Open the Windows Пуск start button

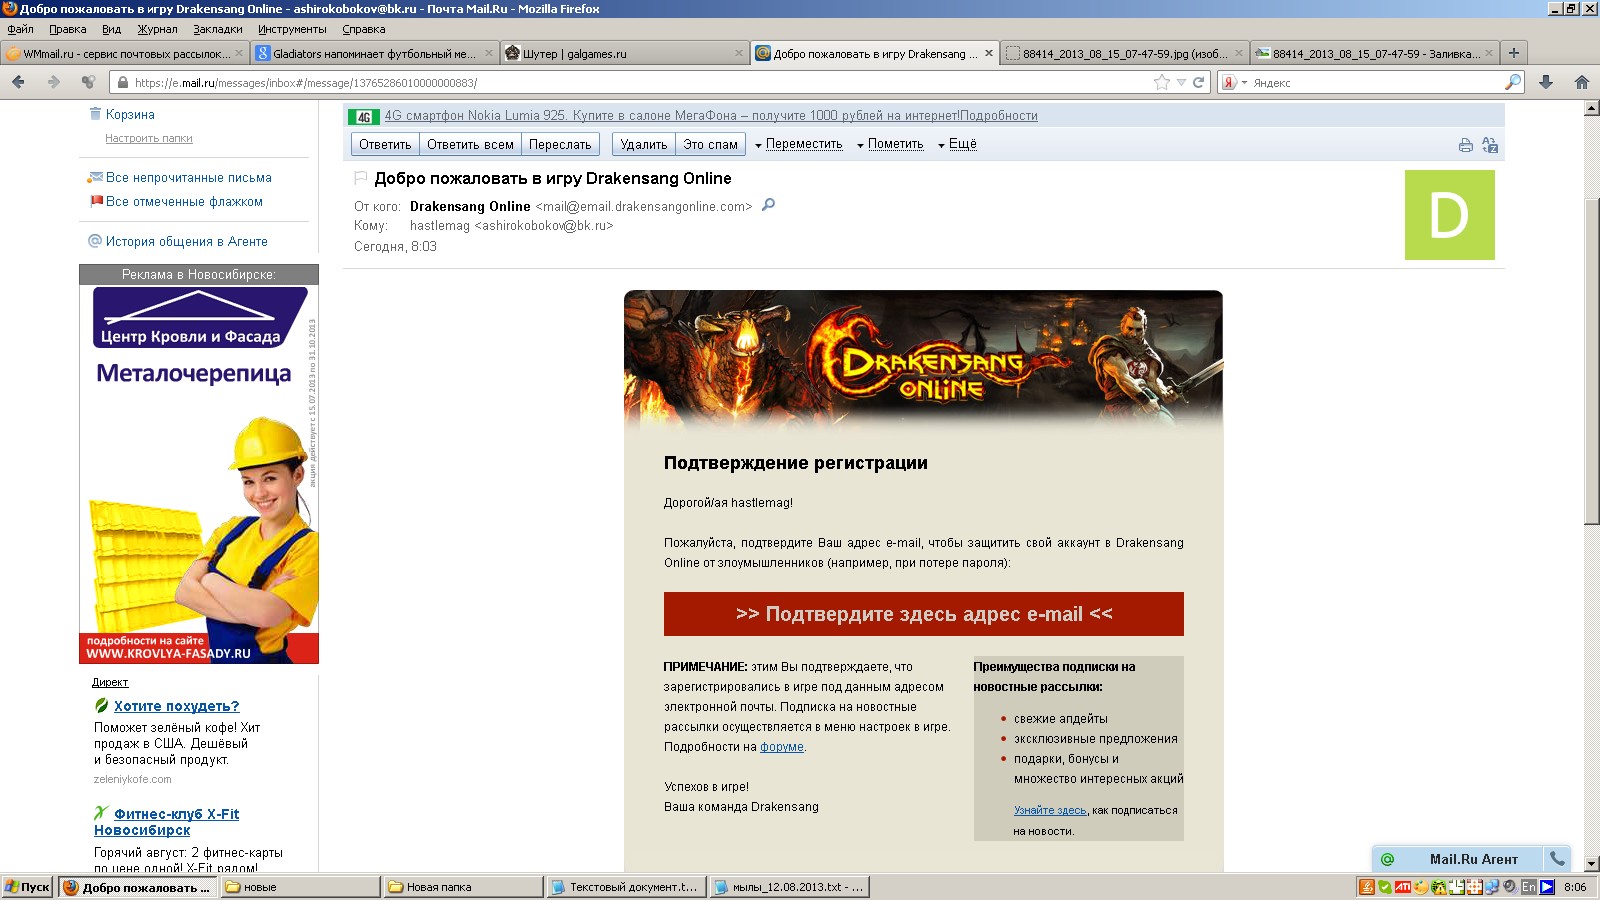(27, 887)
